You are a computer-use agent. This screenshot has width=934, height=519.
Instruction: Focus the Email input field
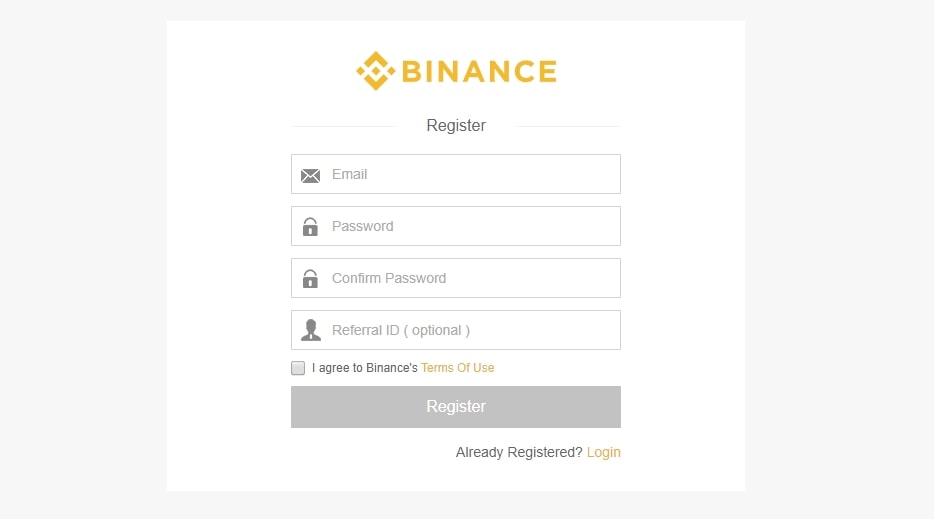[x=456, y=174]
